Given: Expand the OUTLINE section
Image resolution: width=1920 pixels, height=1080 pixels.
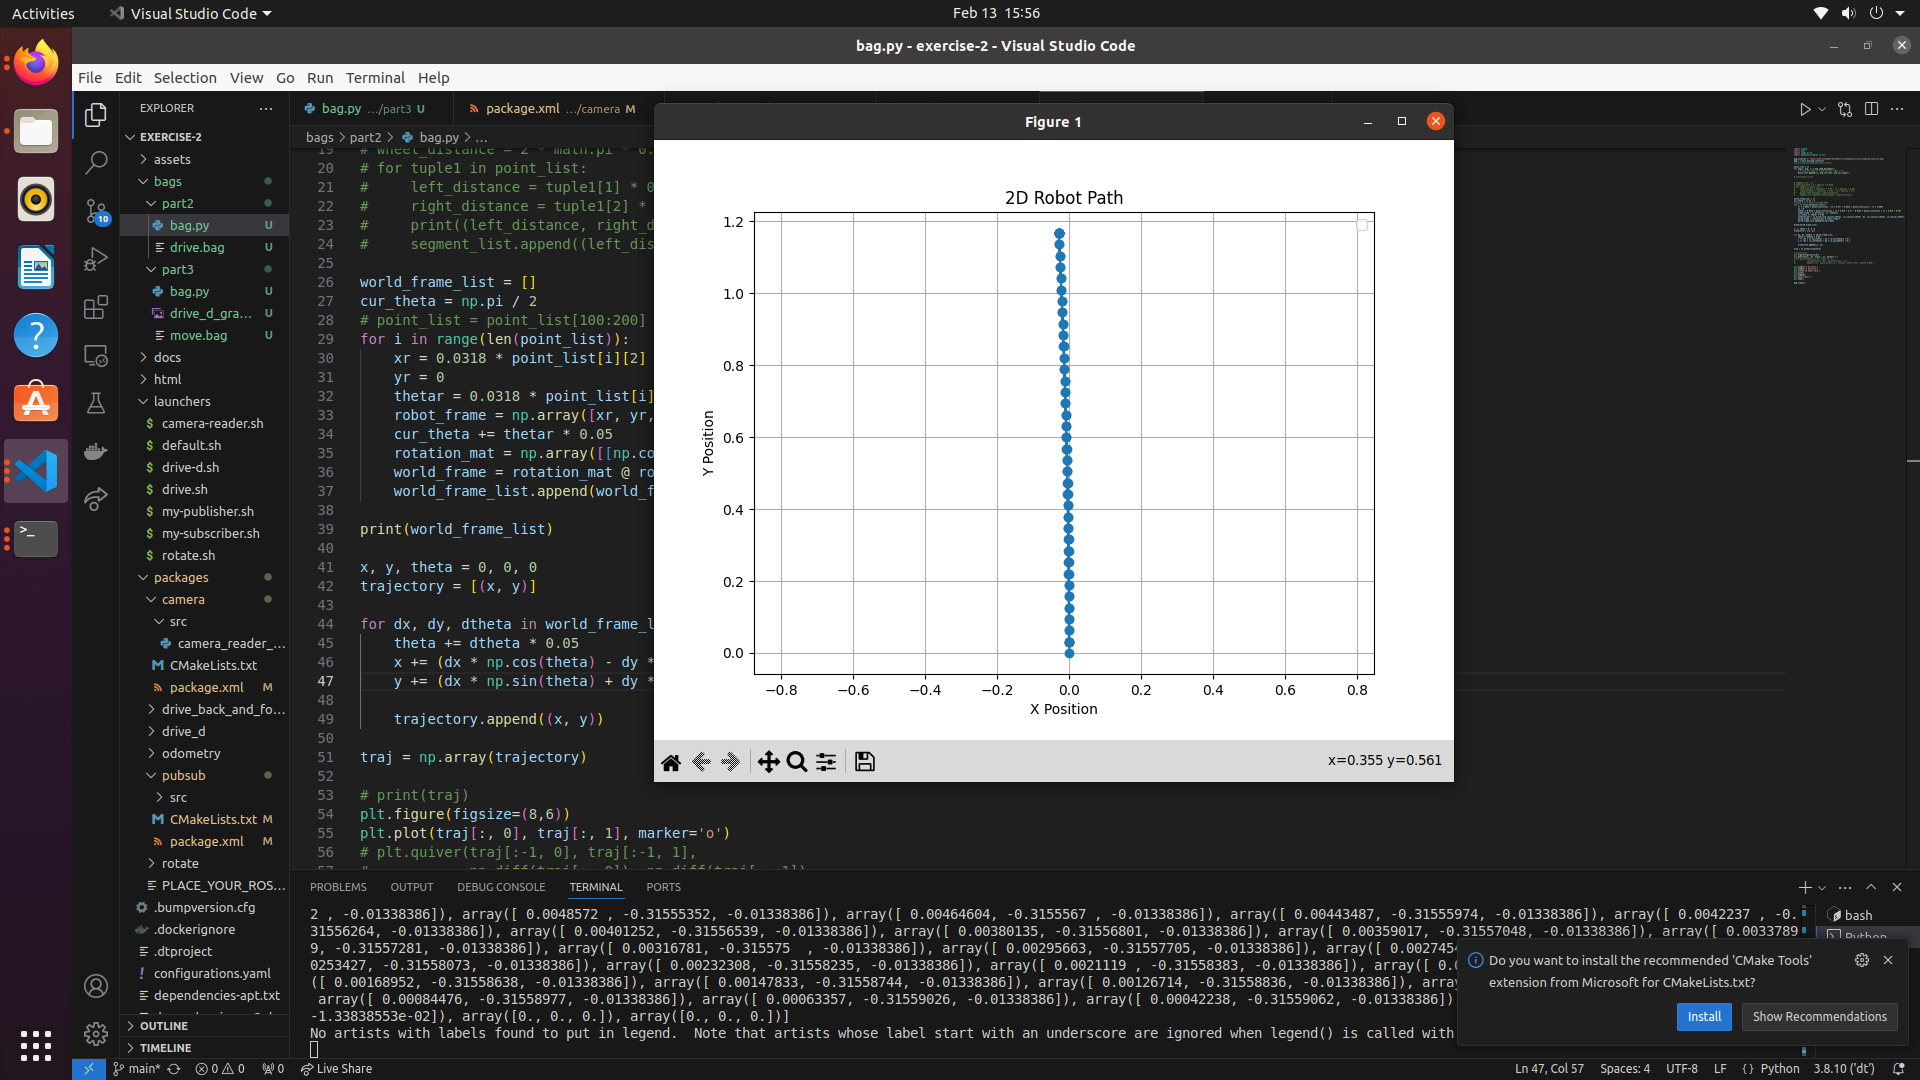Looking at the screenshot, I should [x=164, y=1026].
